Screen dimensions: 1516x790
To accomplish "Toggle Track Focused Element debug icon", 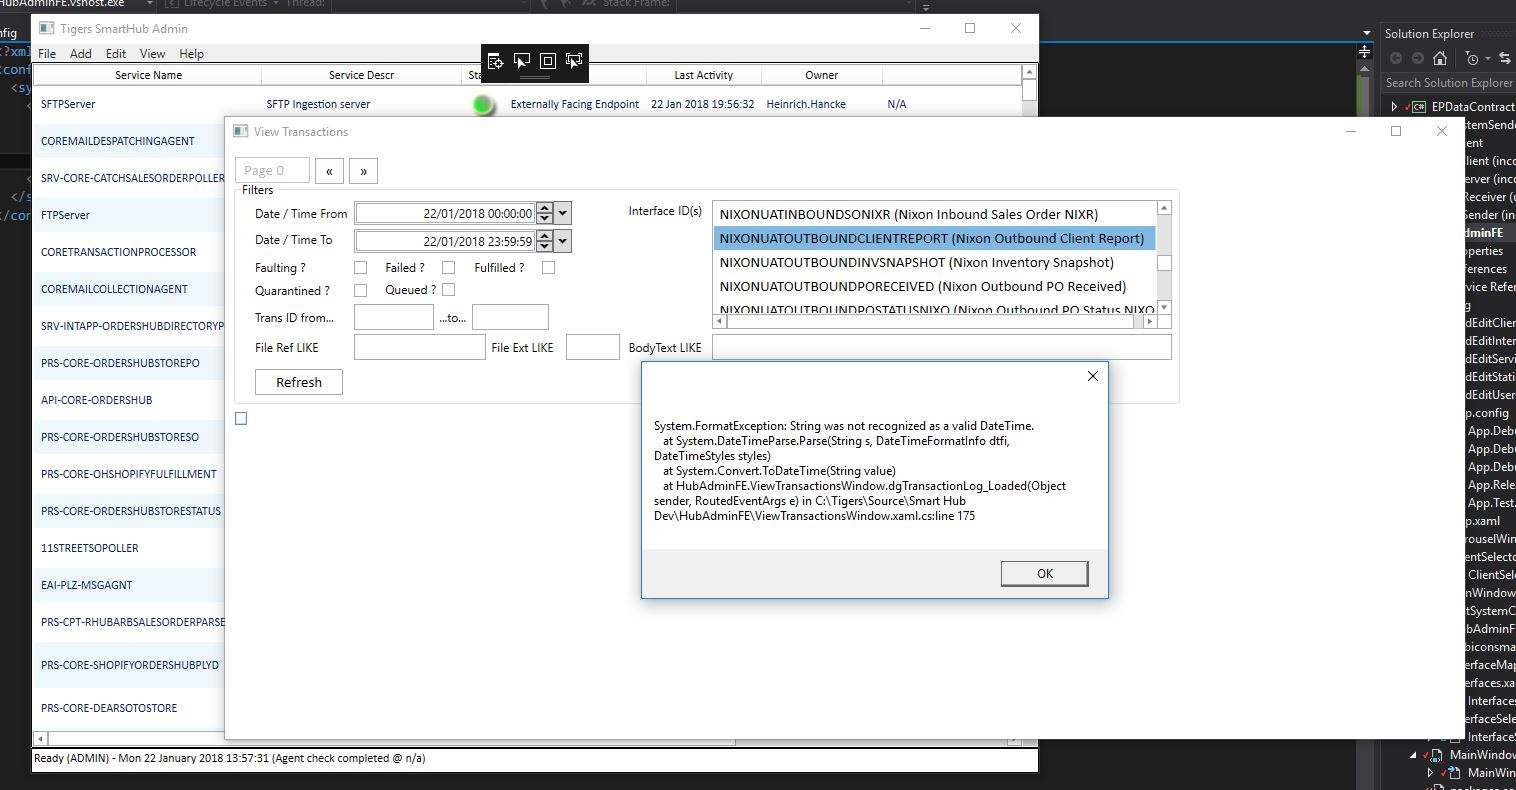I will coord(574,61).
